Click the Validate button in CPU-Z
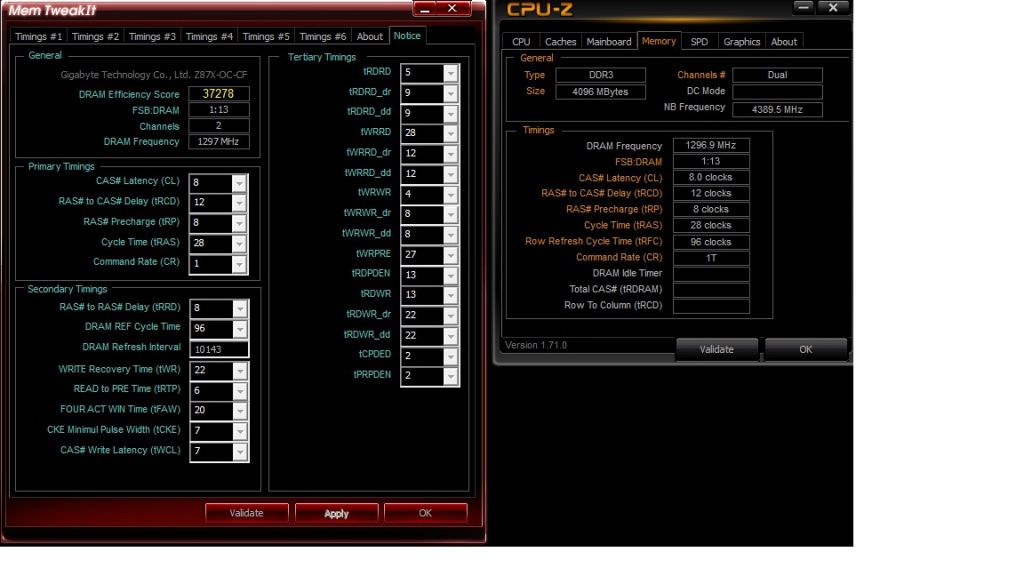 pos(716,349)
